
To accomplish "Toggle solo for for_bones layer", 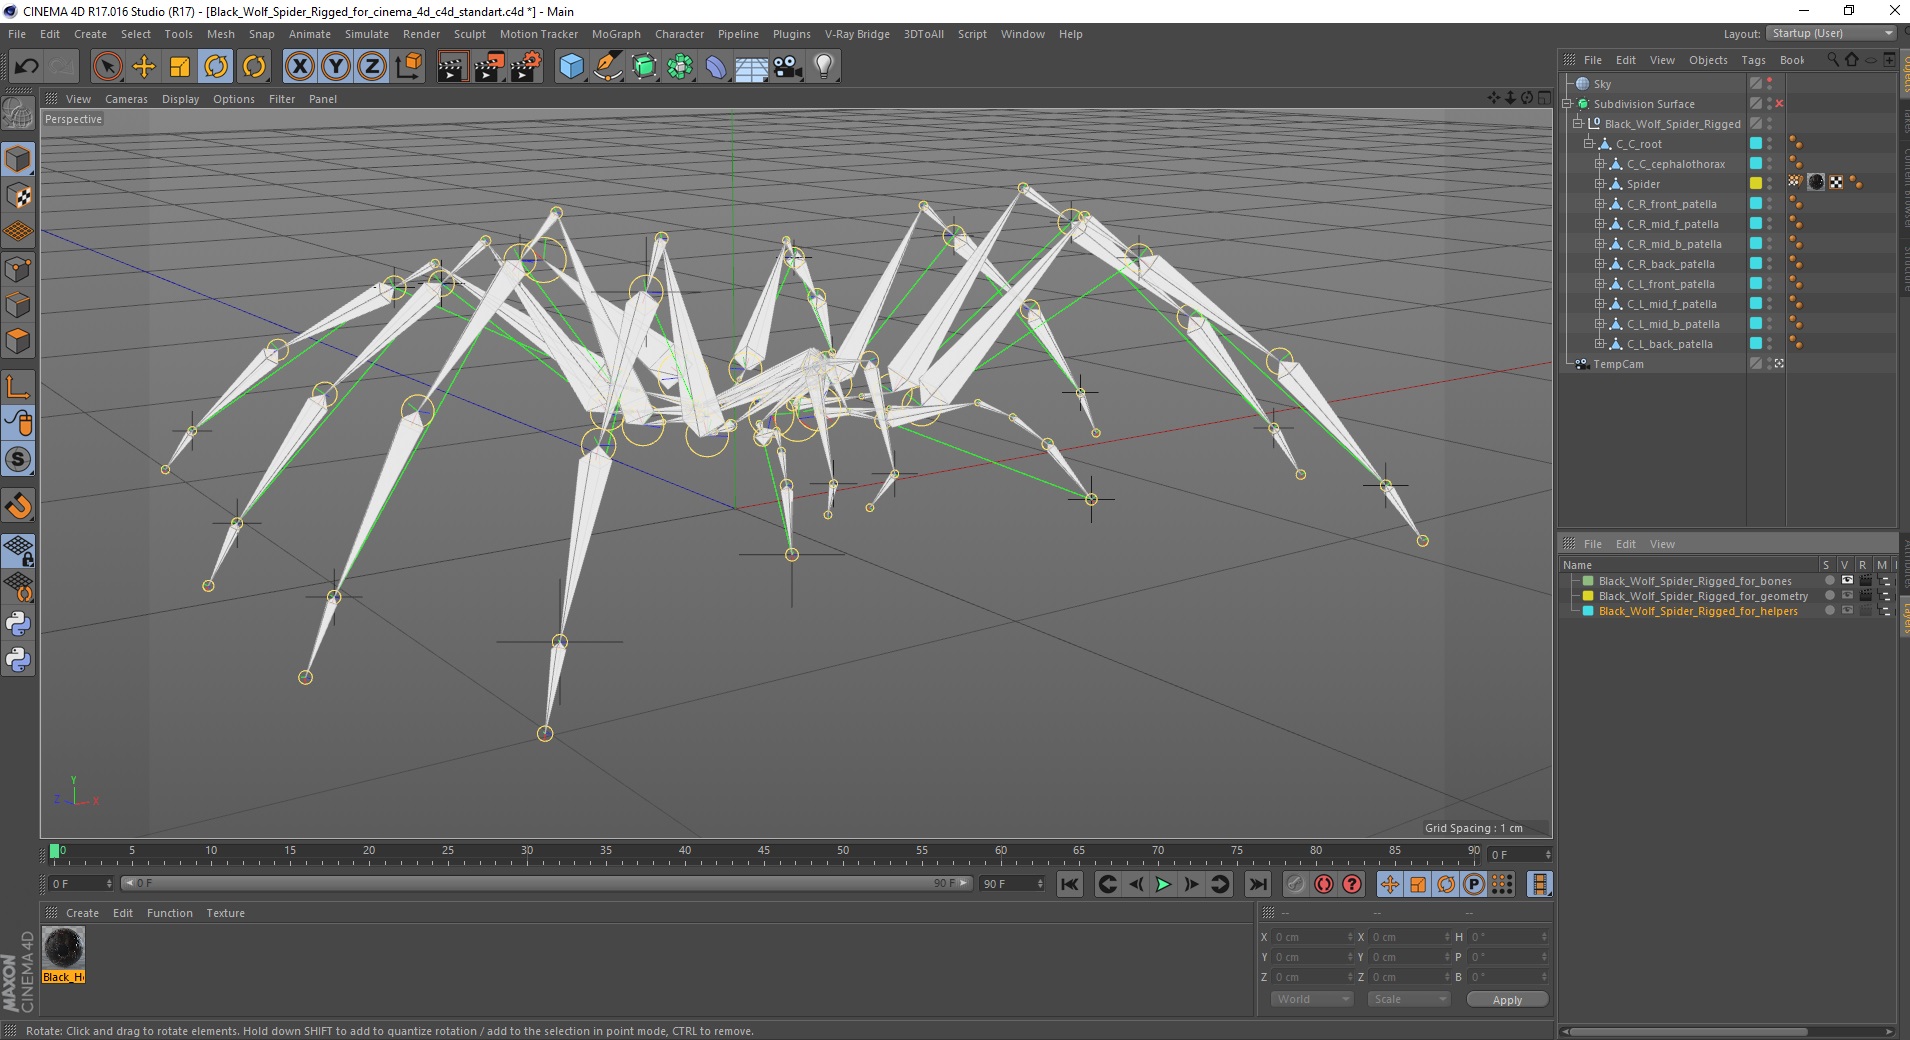I will [1829, 581].
